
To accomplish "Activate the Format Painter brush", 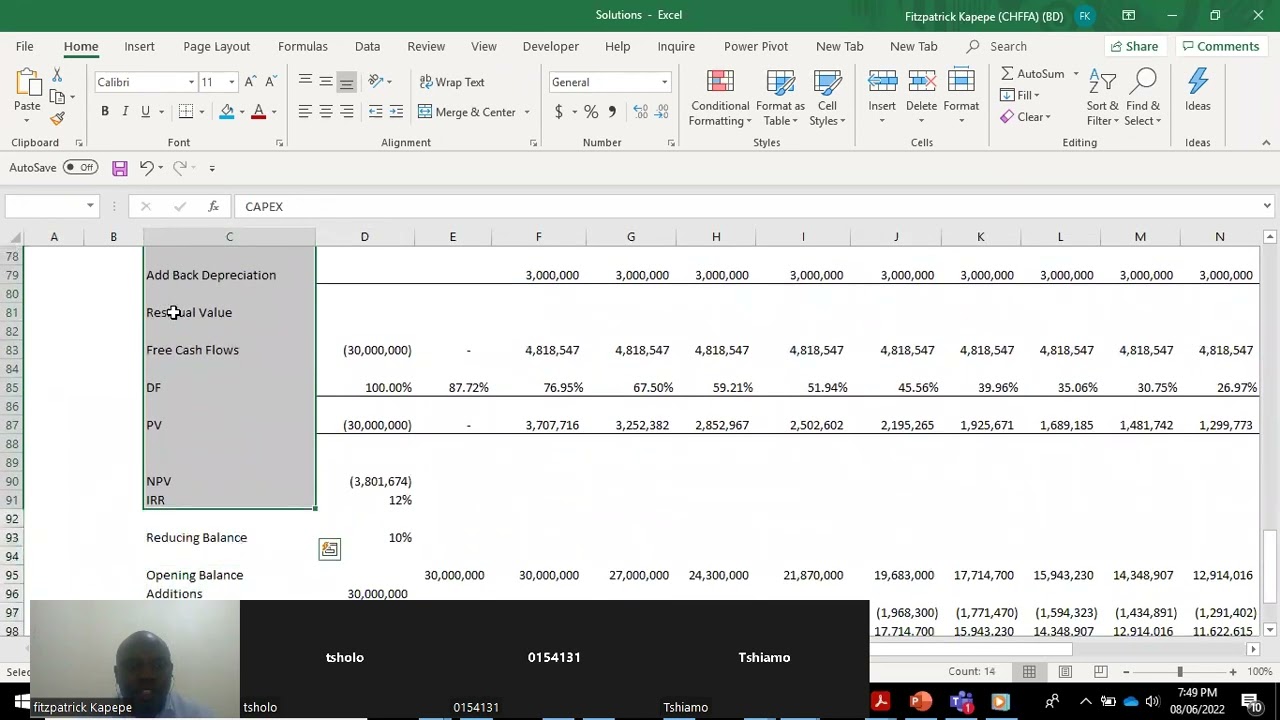I will coord(57,118).
